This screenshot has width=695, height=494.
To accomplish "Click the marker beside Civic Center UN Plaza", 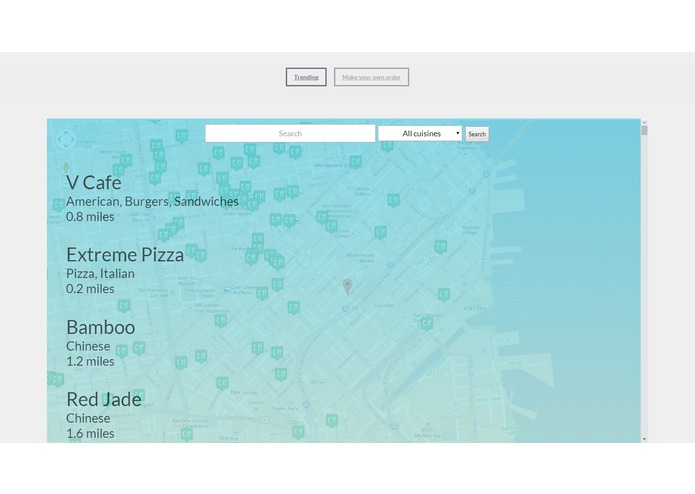I will [262, 293].
